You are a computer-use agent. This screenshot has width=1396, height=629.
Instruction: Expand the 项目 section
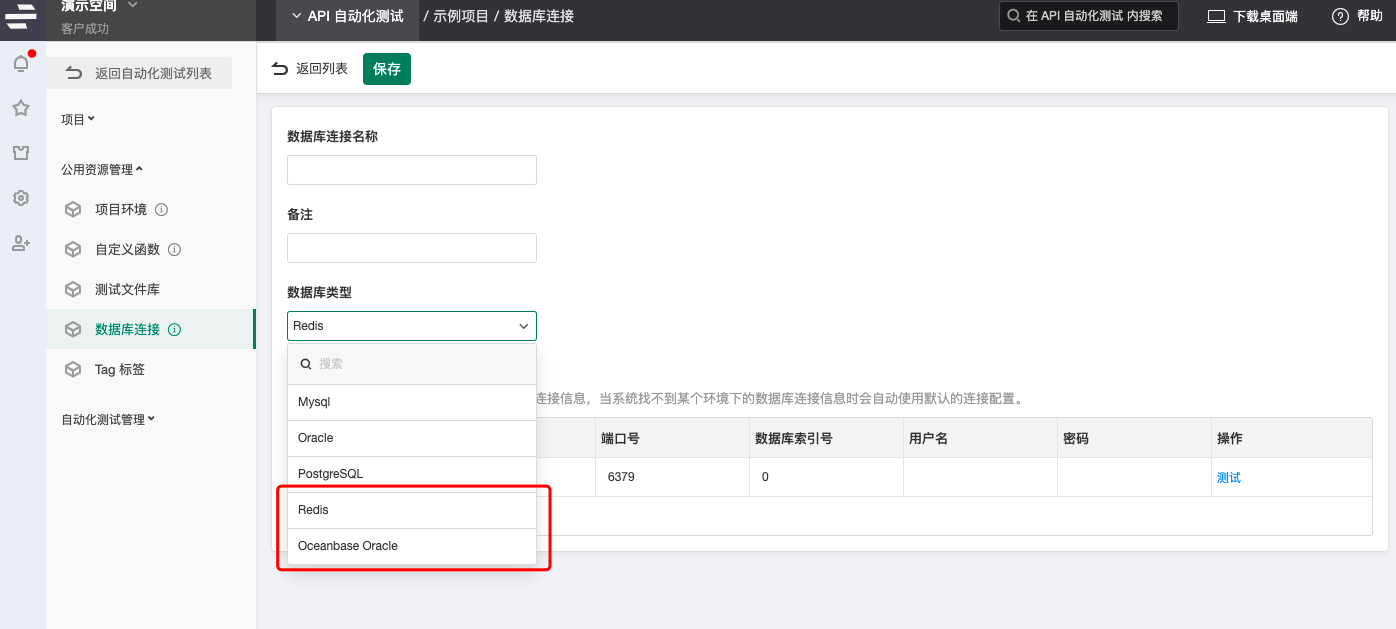78,119
